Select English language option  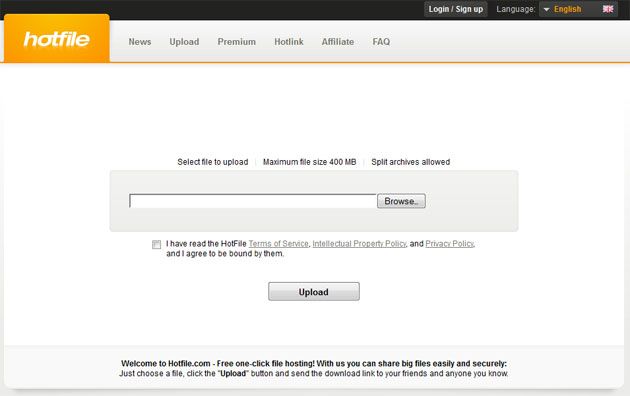[x=567, y=9]
